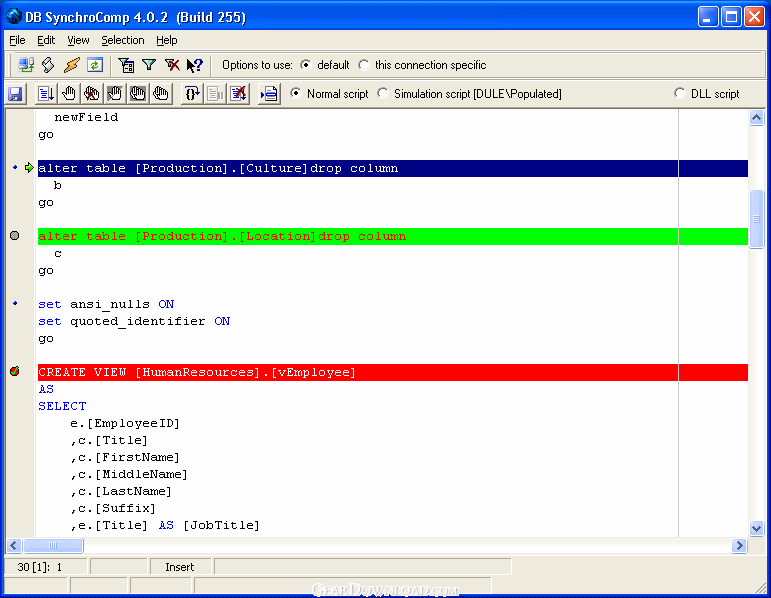Screen dimensions: 771x598
Task: Click the grayed-out document toolbar icon
Action: [x=215, y=93]
